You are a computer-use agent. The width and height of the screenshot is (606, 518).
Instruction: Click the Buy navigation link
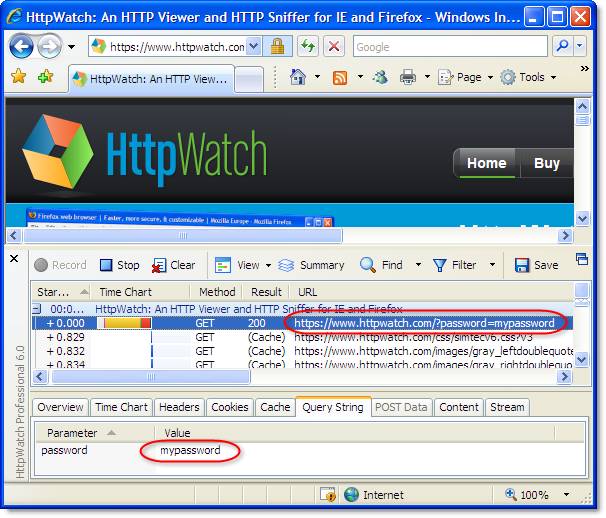(547, 163)
